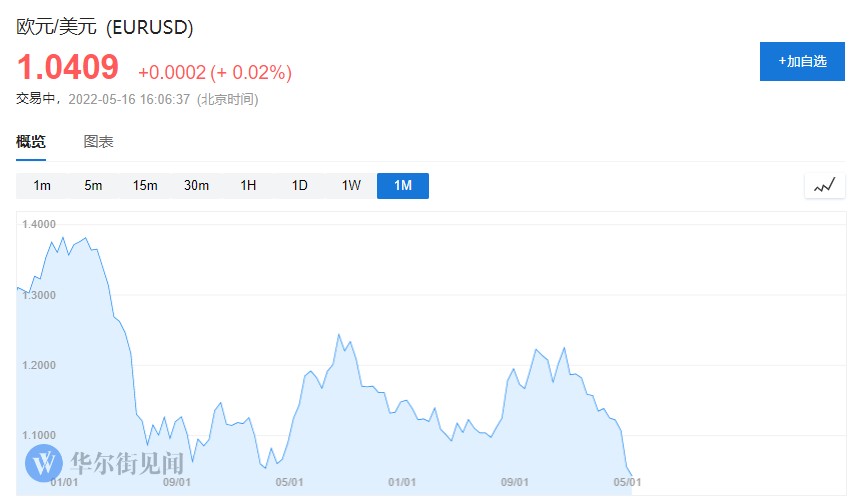
Task: Select the 1m interval
Action: (x=42, y=186)
